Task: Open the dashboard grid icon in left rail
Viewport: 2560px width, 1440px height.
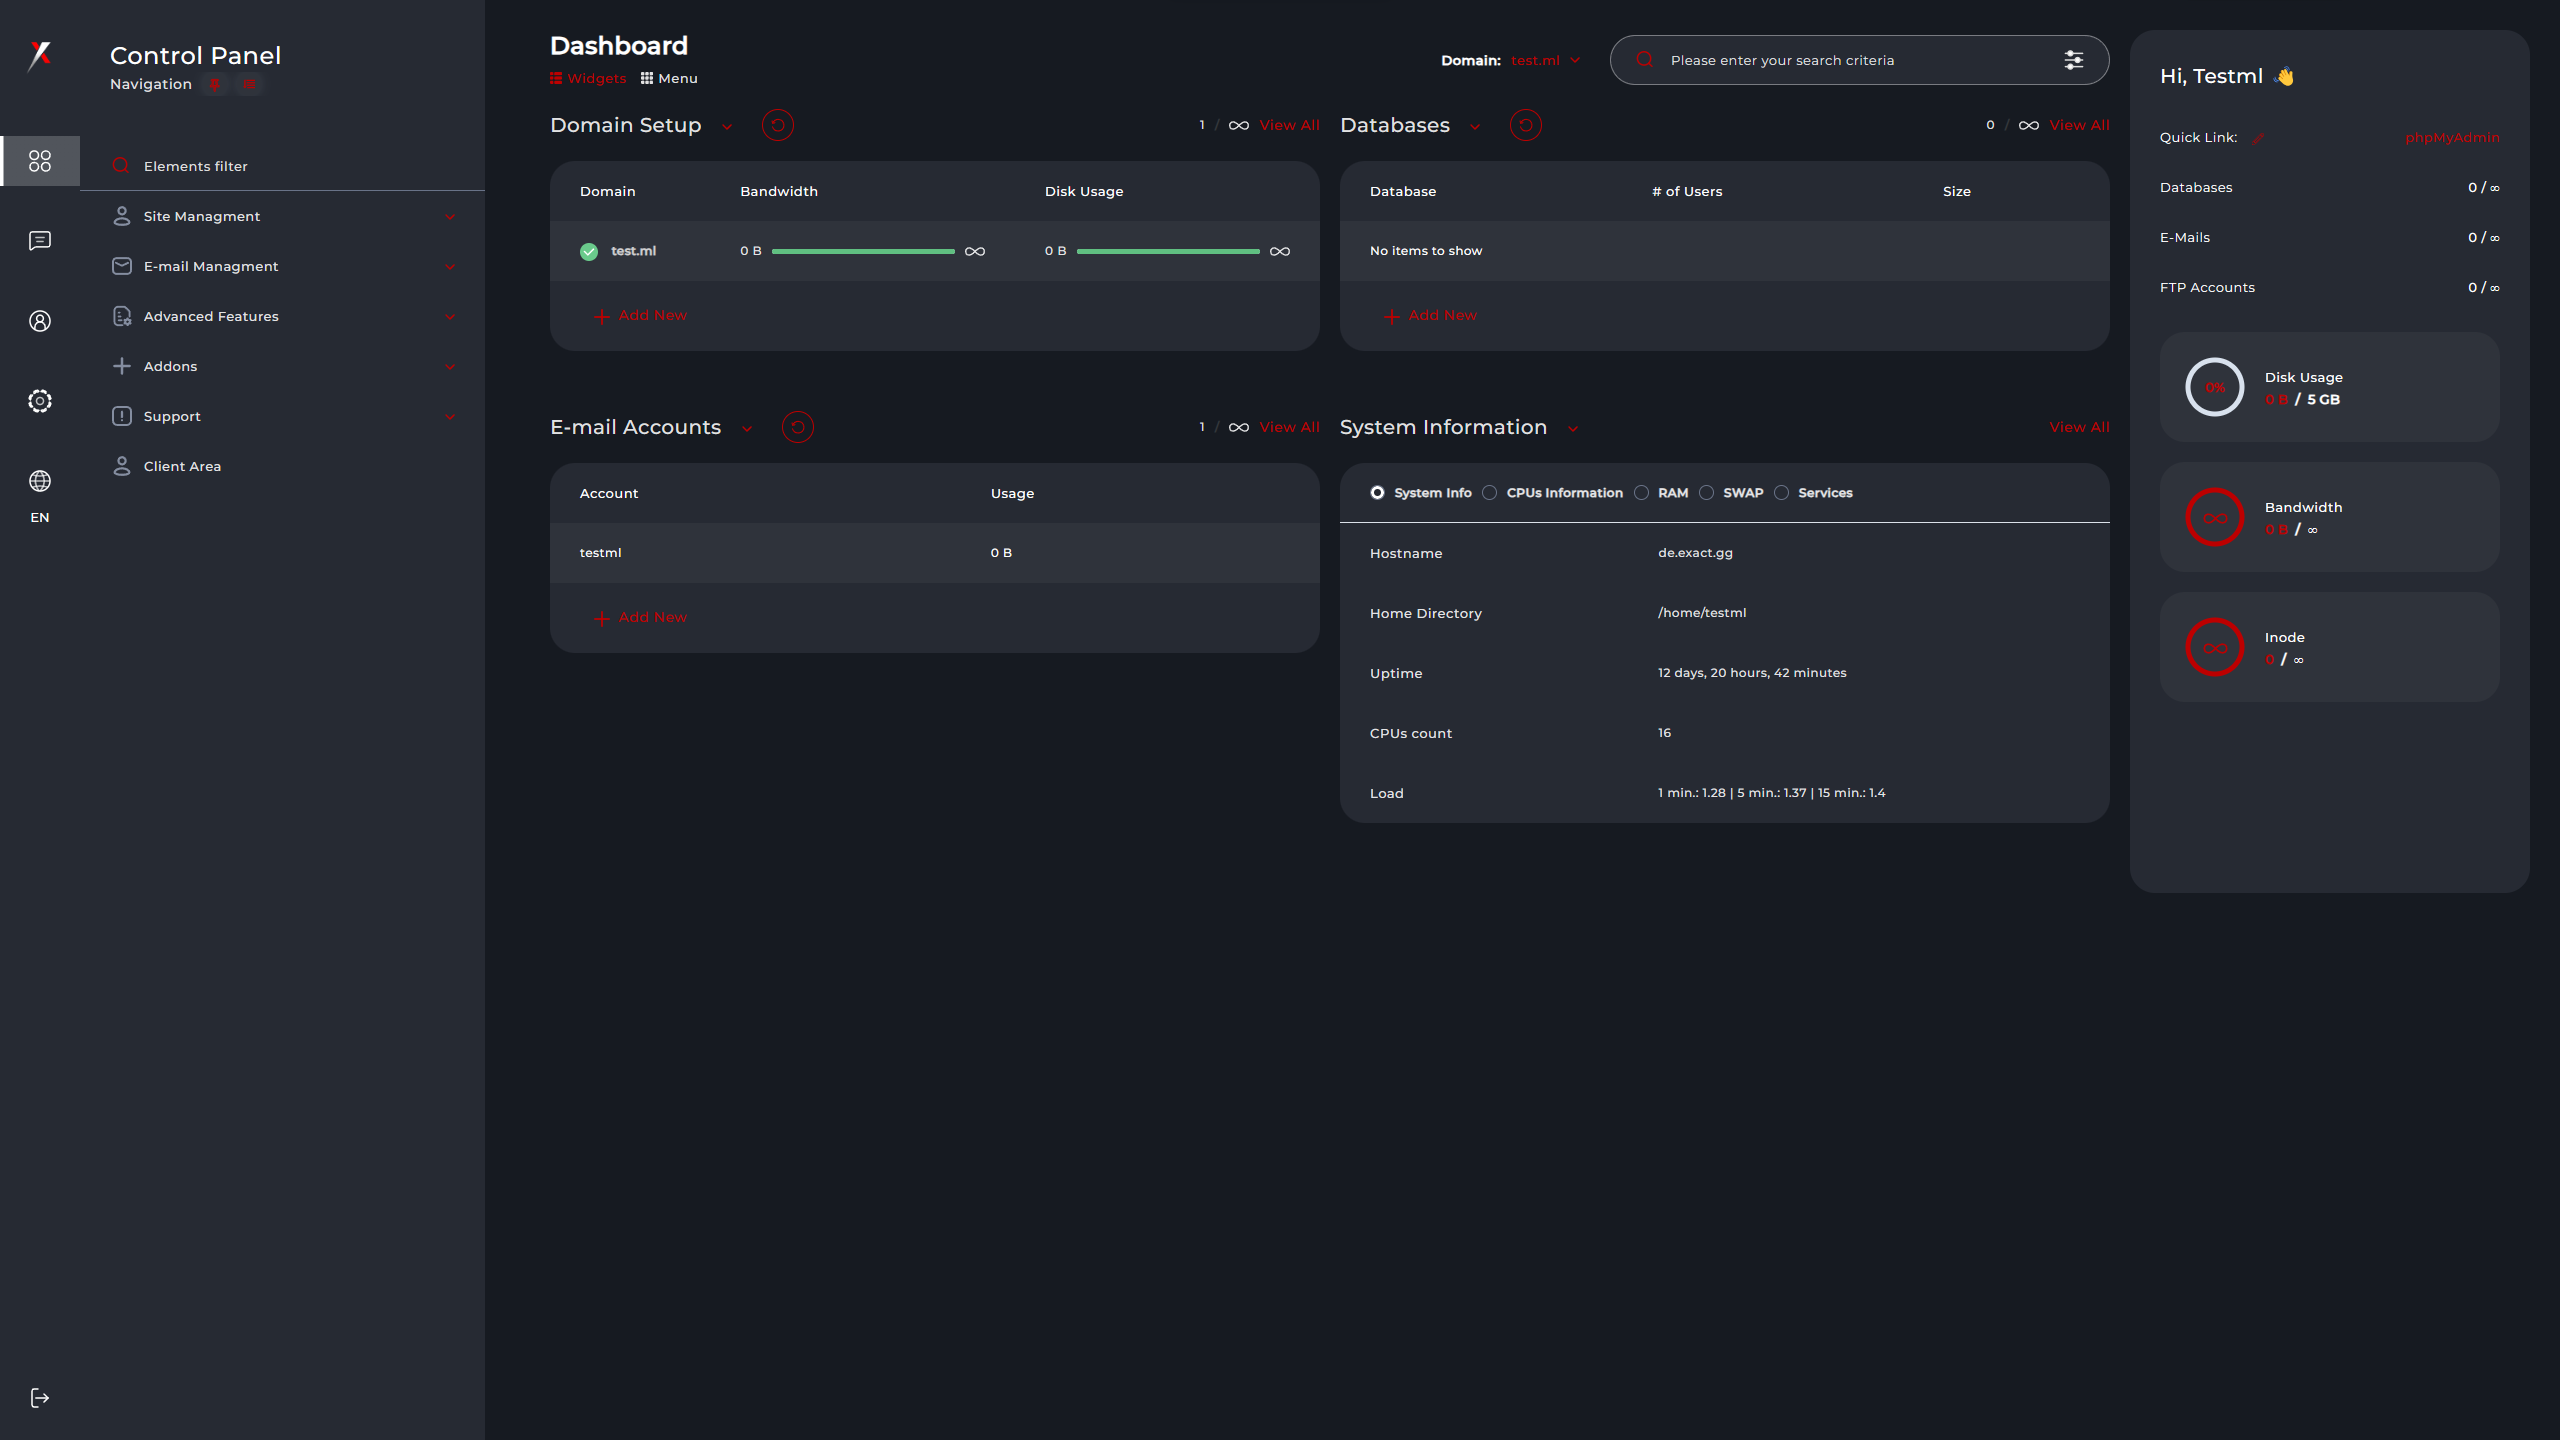Action: coord(40,161)
